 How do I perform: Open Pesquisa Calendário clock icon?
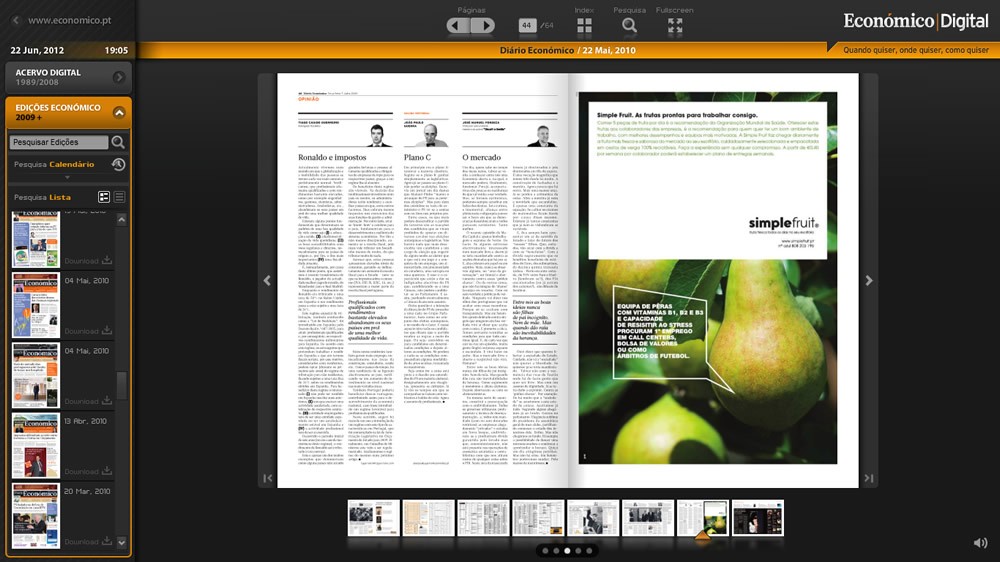[118, 165]
